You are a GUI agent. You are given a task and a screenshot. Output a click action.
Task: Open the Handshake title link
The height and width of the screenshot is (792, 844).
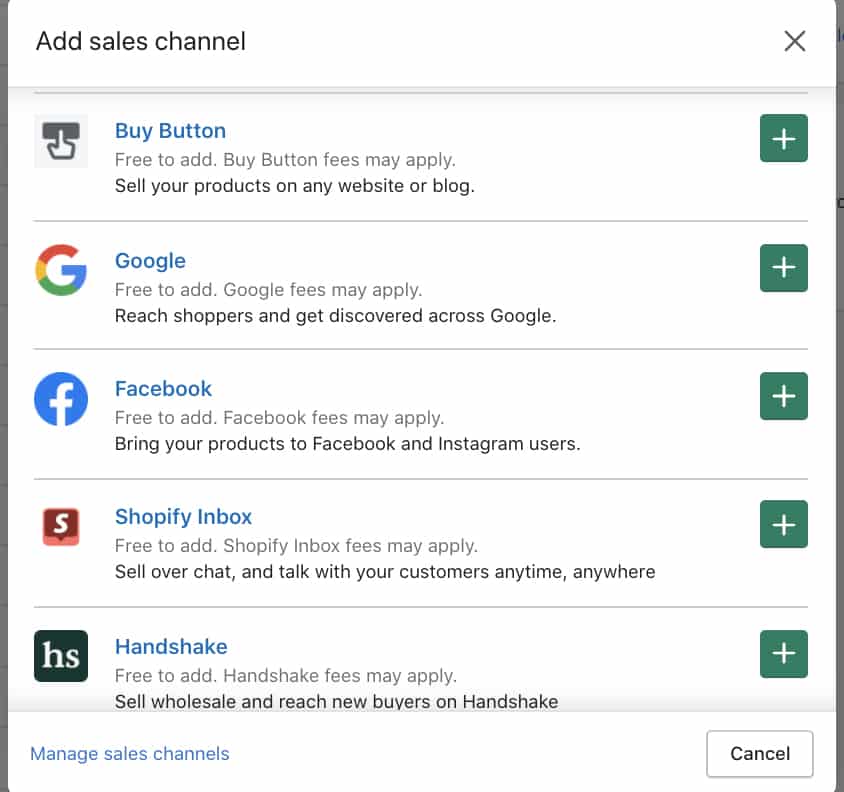coord(171,647)
